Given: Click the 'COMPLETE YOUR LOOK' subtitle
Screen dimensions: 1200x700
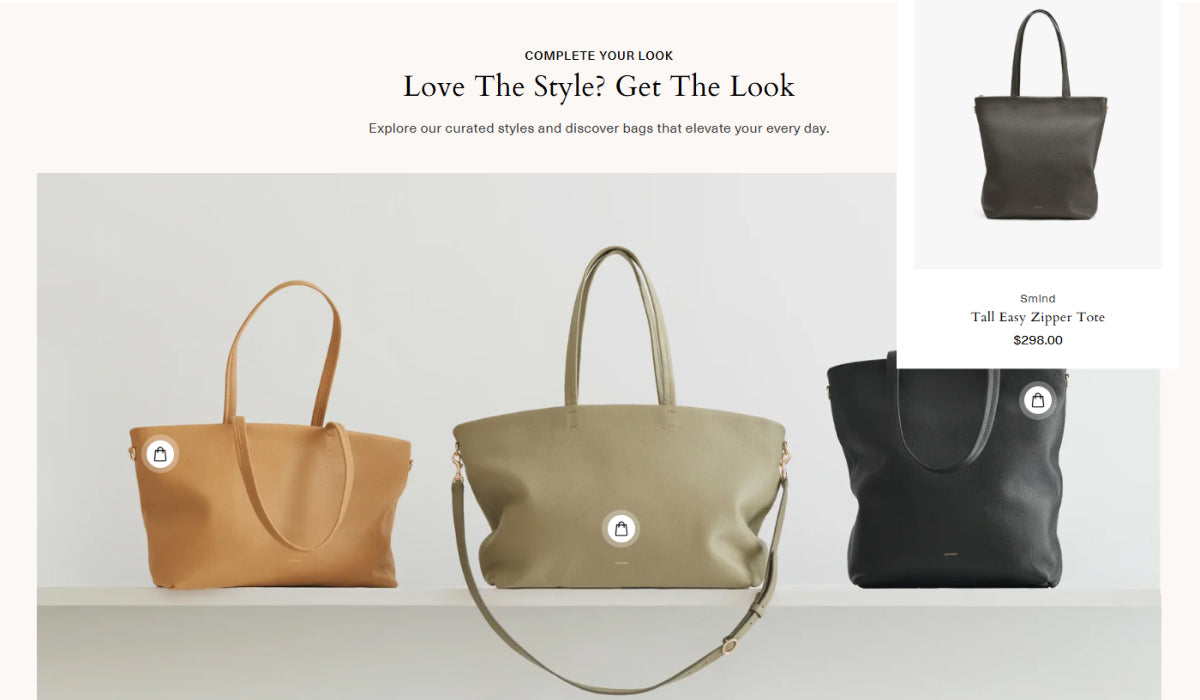Looking at the screenshot, I should pos(599,56).
